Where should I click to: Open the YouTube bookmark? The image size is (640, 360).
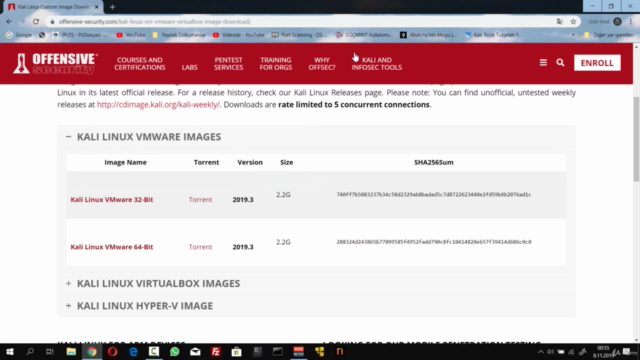131,35
